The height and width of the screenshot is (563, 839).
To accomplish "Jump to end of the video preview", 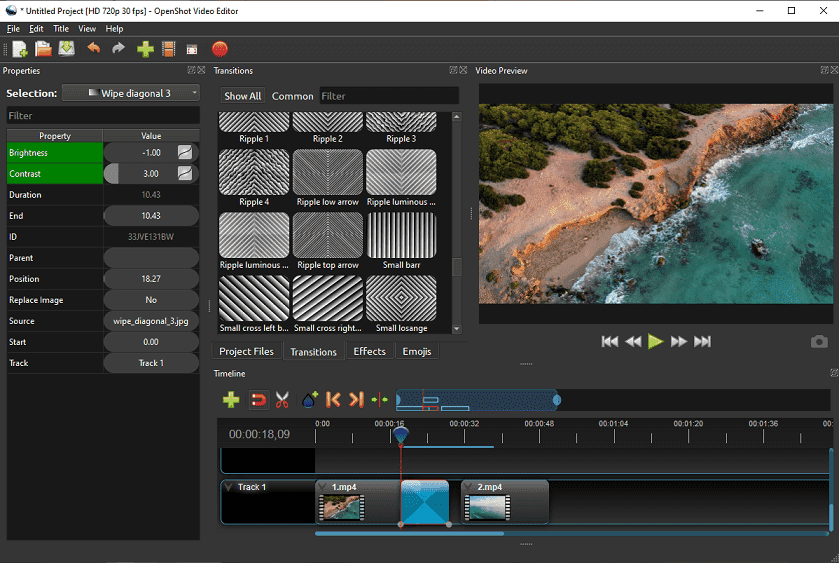I will (703, 341).
